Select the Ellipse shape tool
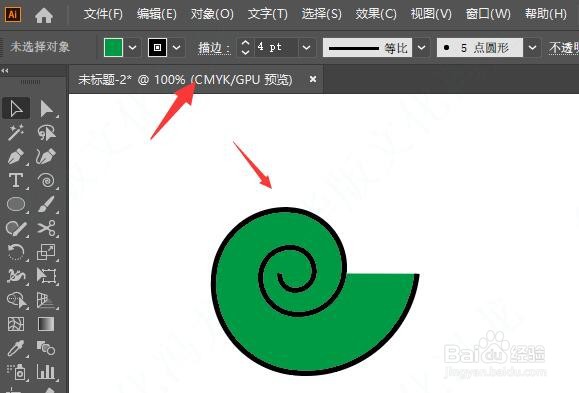Image resolution: width=579 pixels, height=393 pixels. [16, 204]
